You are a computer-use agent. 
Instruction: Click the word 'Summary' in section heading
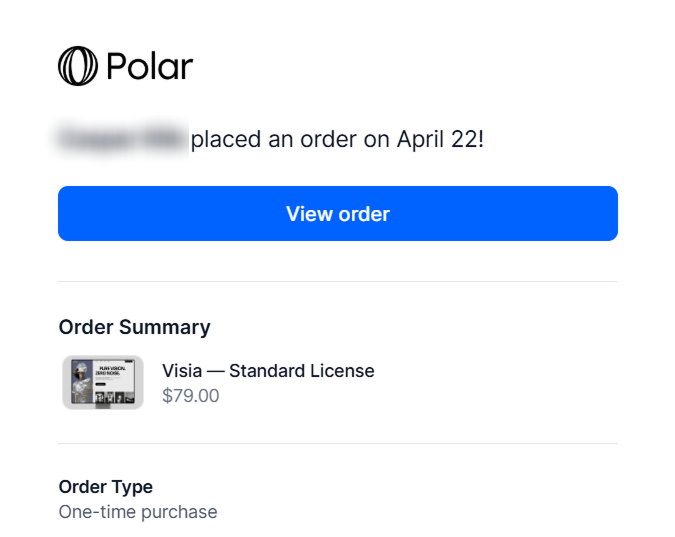click(165, 328)
